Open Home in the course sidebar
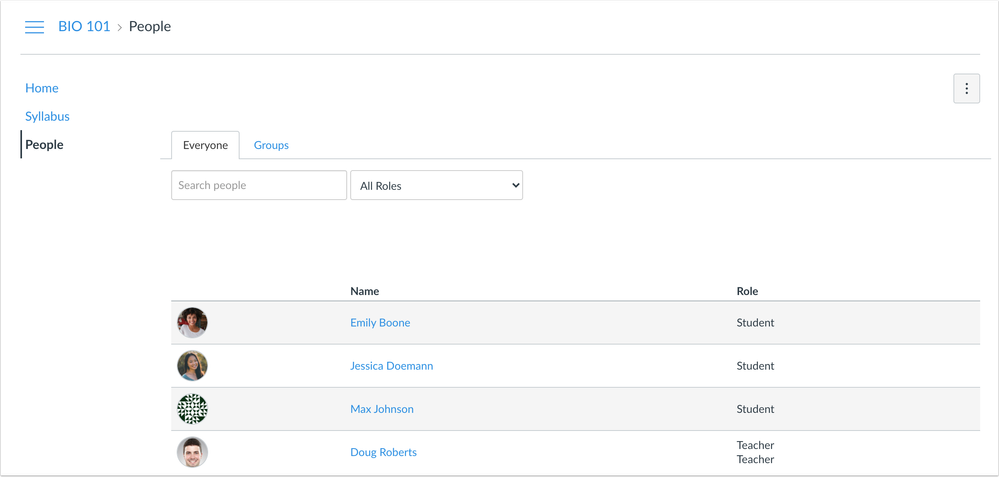 (x=42, y=88)
